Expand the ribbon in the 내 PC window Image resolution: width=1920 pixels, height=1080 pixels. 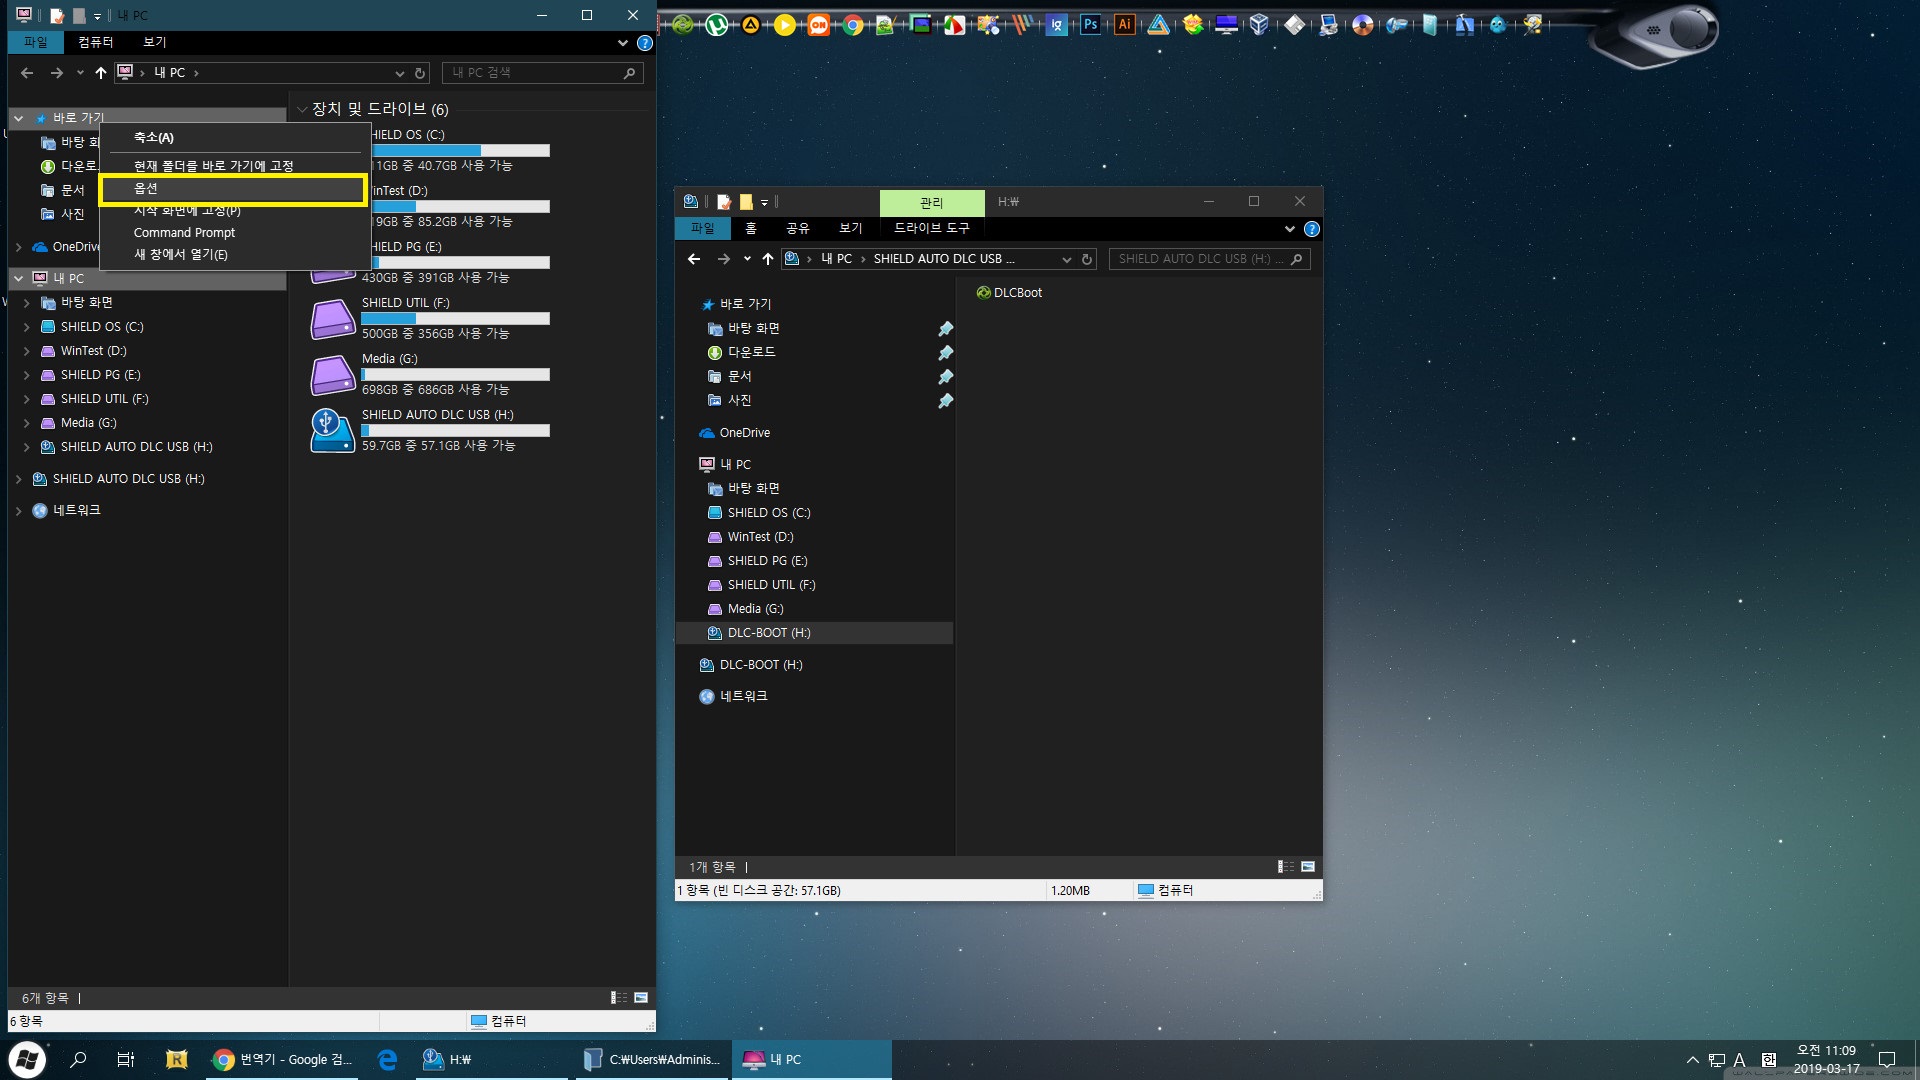[622, 43]
